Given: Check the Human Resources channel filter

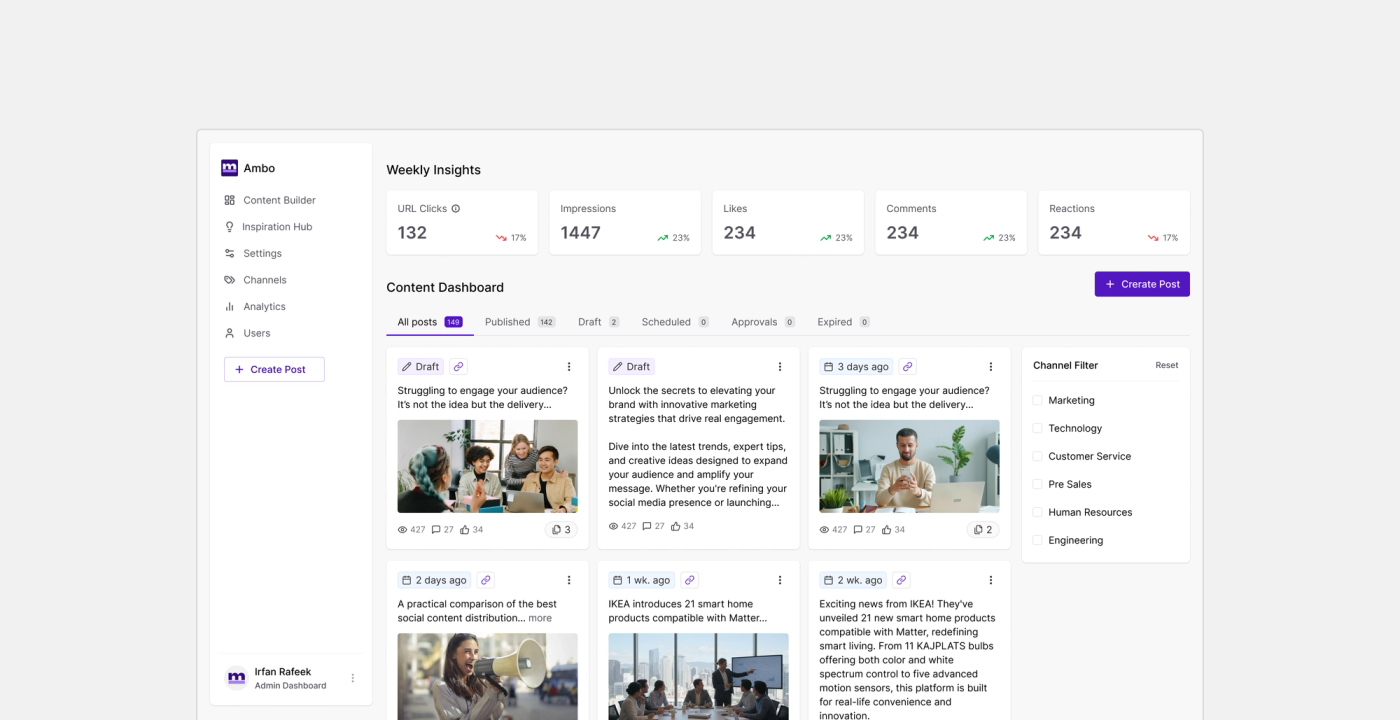Looking at the screenshot, I should (1038, 512).
